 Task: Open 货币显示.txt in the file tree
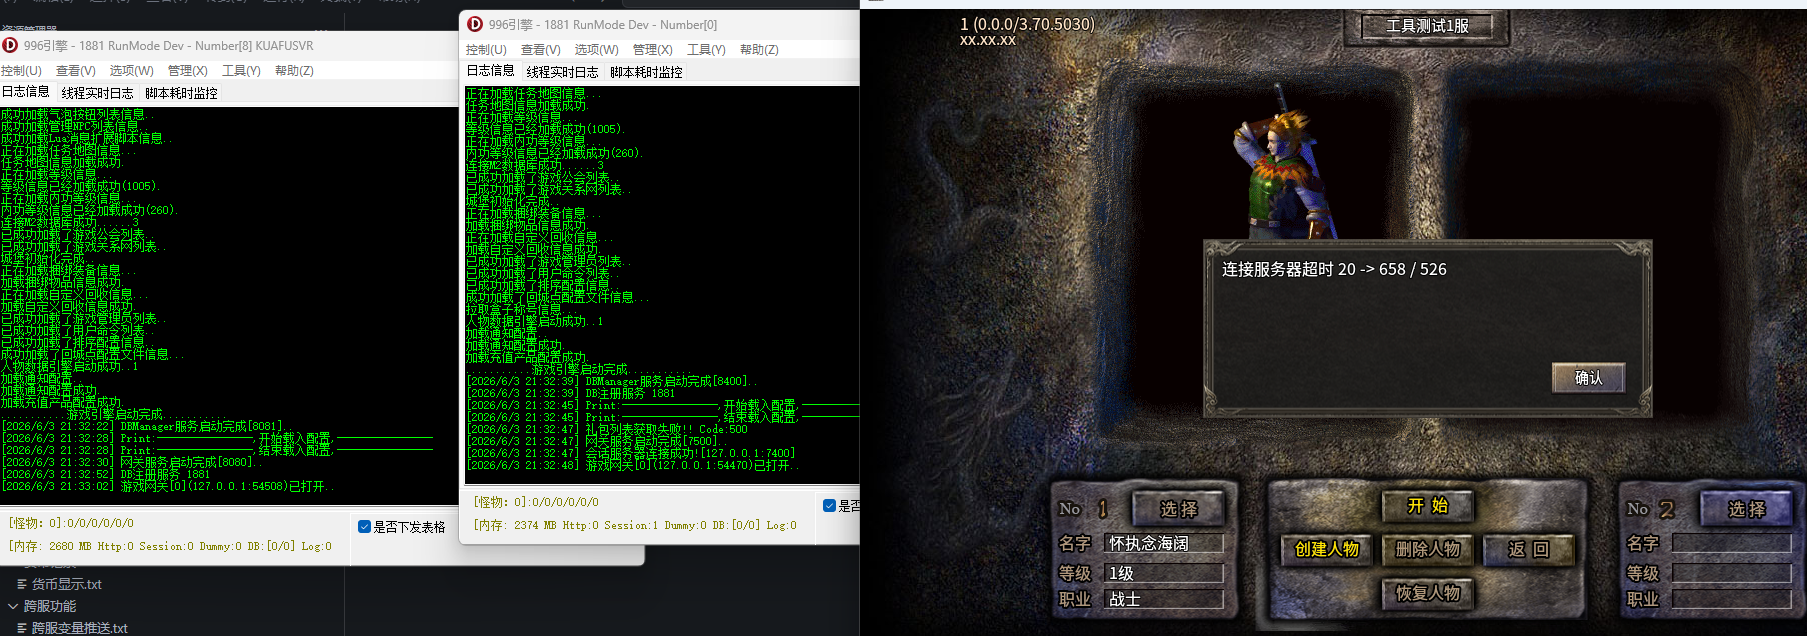pos(67,584)
